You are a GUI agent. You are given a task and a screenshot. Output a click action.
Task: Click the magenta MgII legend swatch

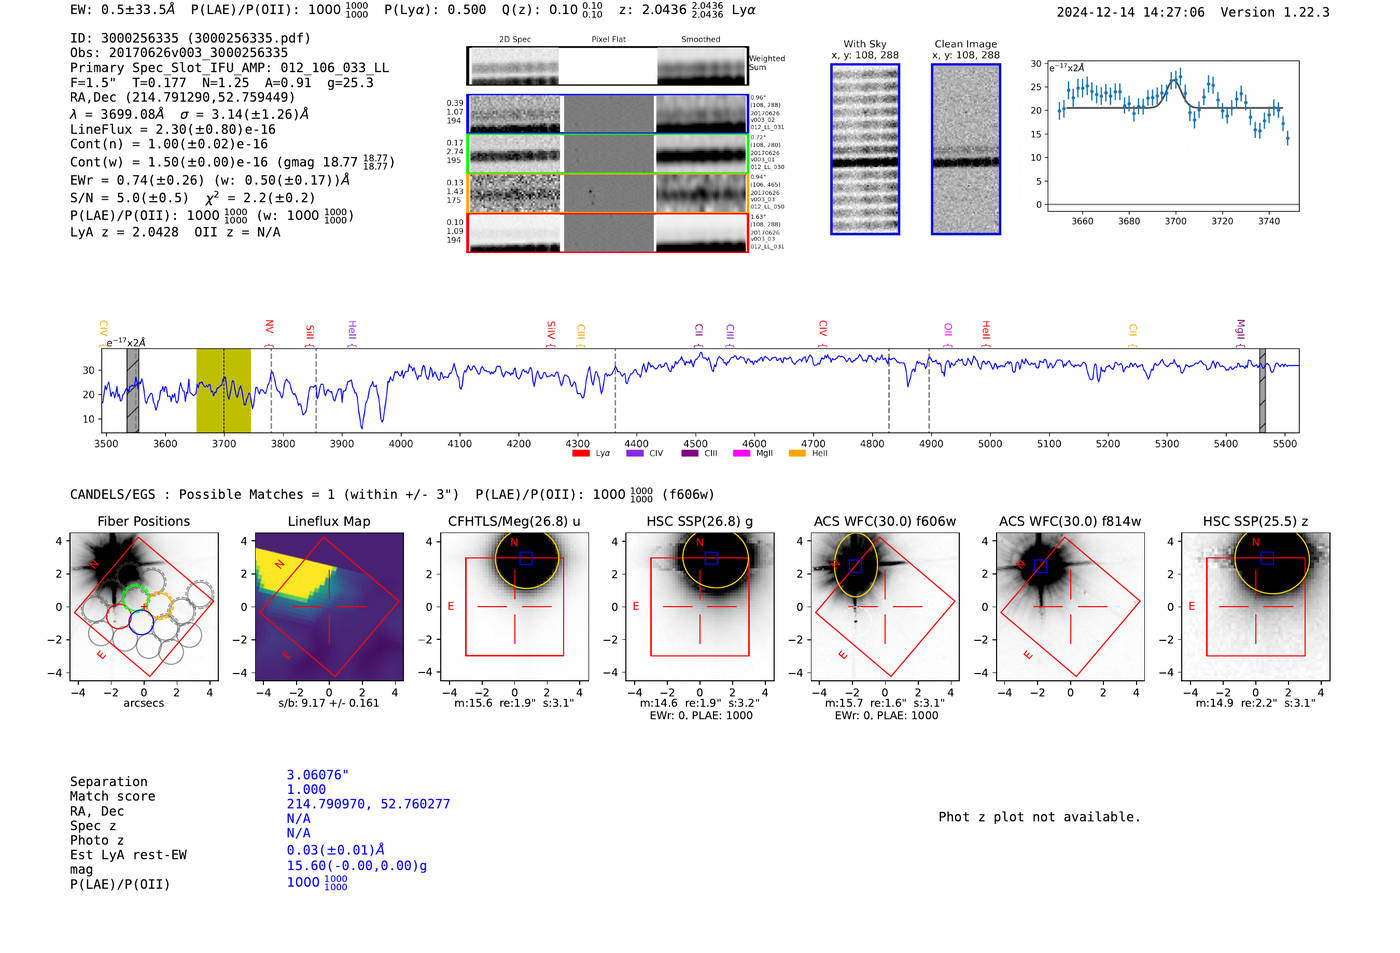[741, 453]
